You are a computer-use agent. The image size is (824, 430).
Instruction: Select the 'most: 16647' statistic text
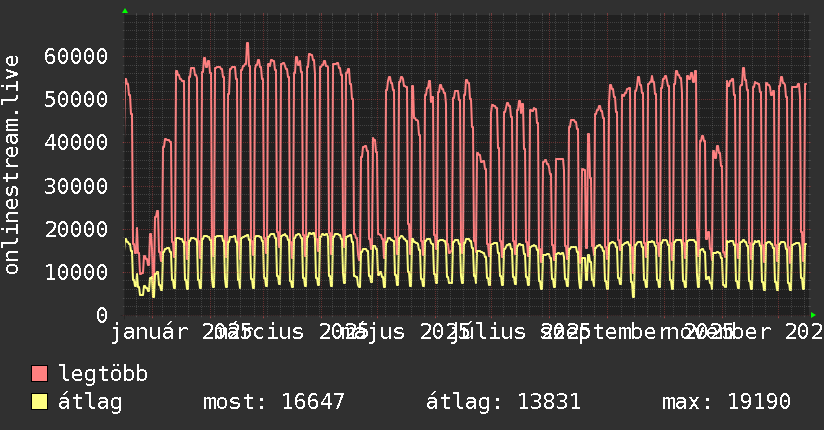coord(273,402)
